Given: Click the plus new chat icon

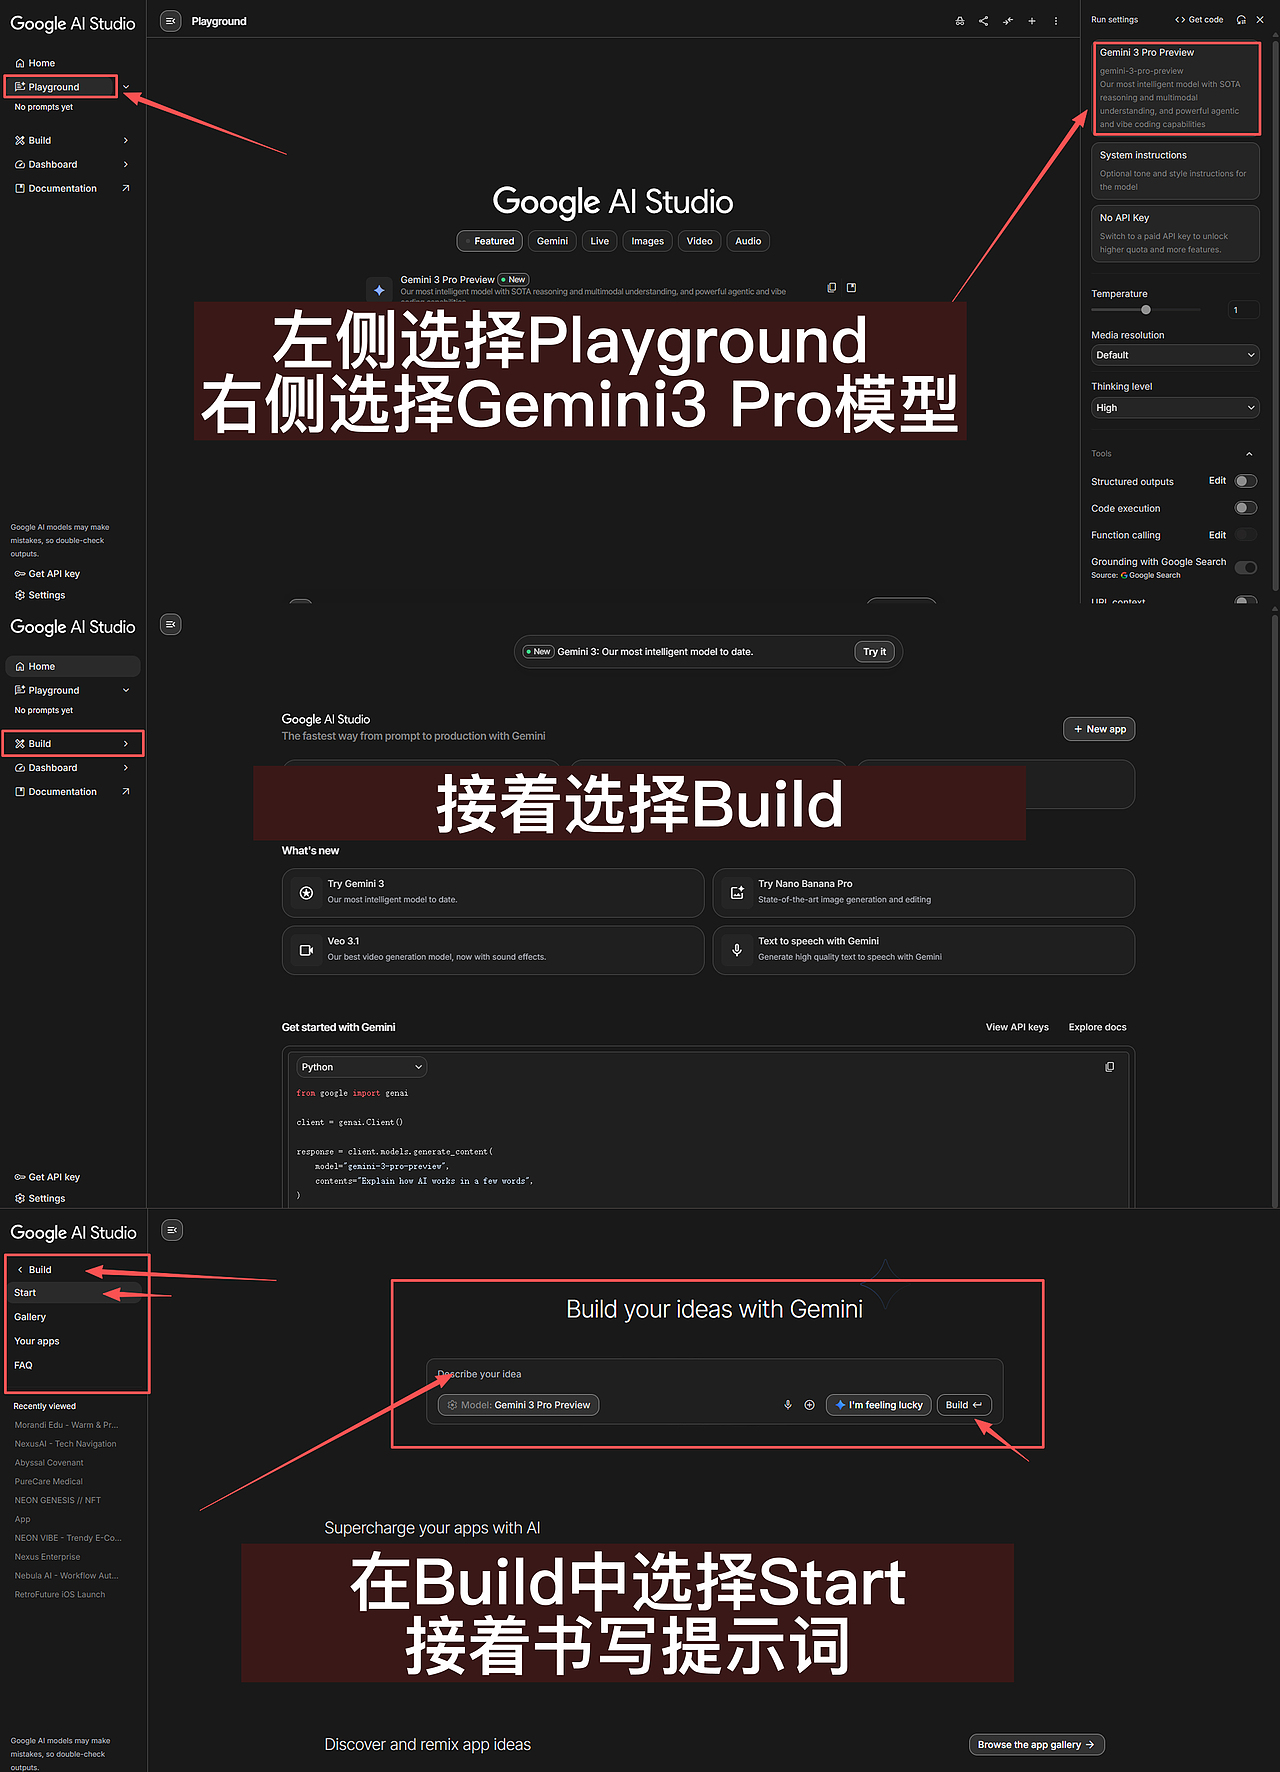Looking at the screenshot, I should tap(1032, 21).
